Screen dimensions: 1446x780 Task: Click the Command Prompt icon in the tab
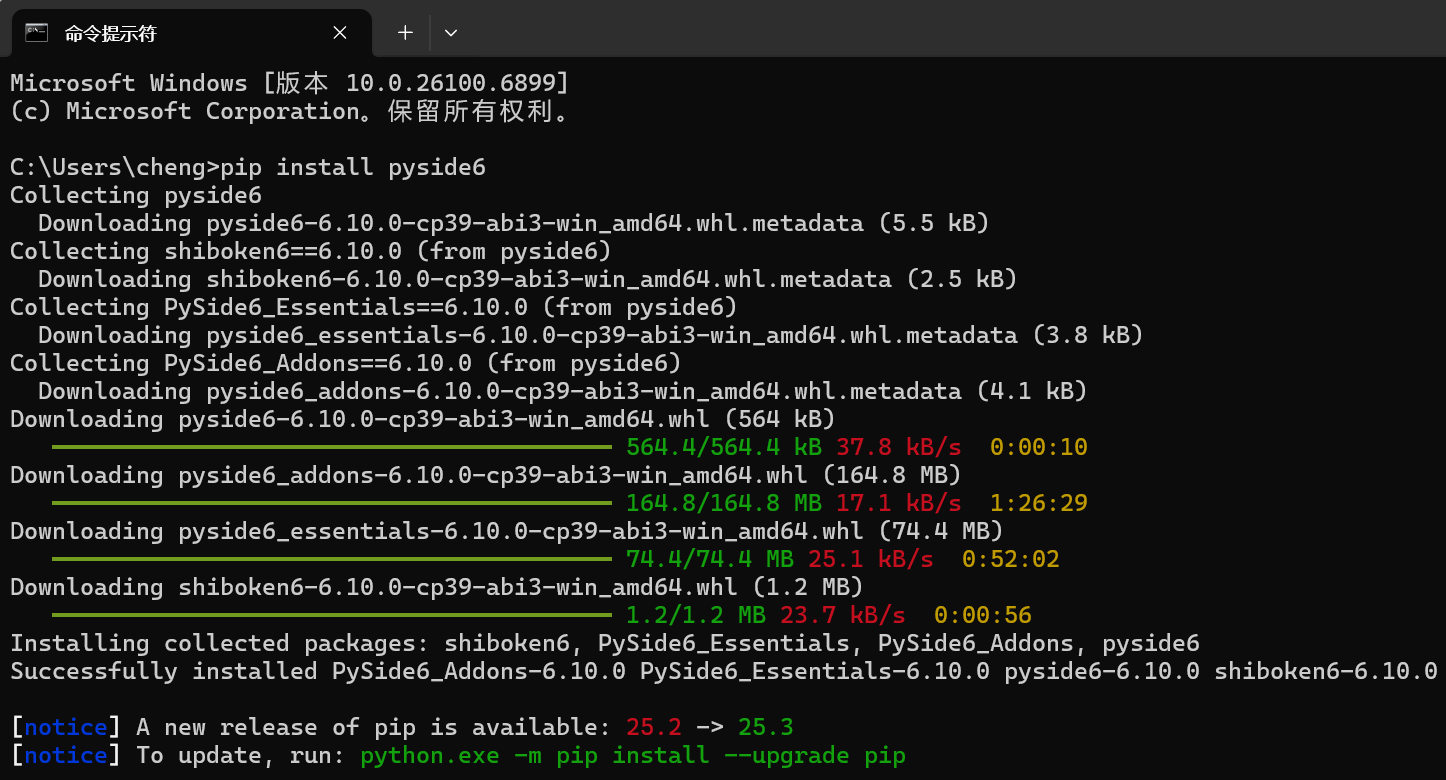click(x=37, y=32)
